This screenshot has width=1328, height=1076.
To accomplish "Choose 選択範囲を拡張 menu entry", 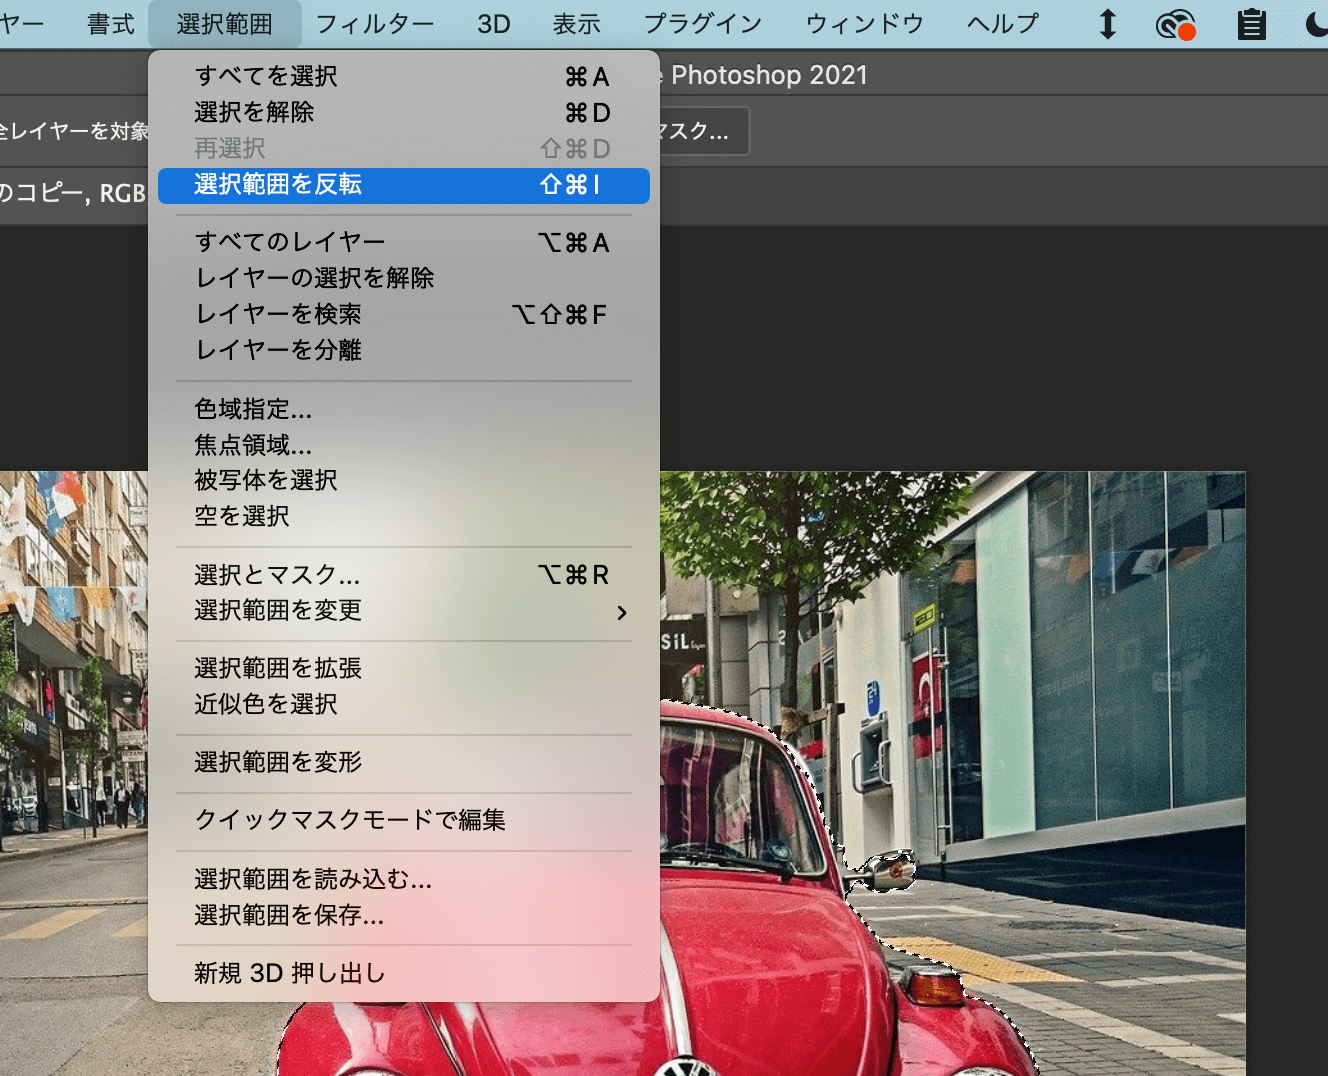I will pyautogui.click(x=404, y=668).
